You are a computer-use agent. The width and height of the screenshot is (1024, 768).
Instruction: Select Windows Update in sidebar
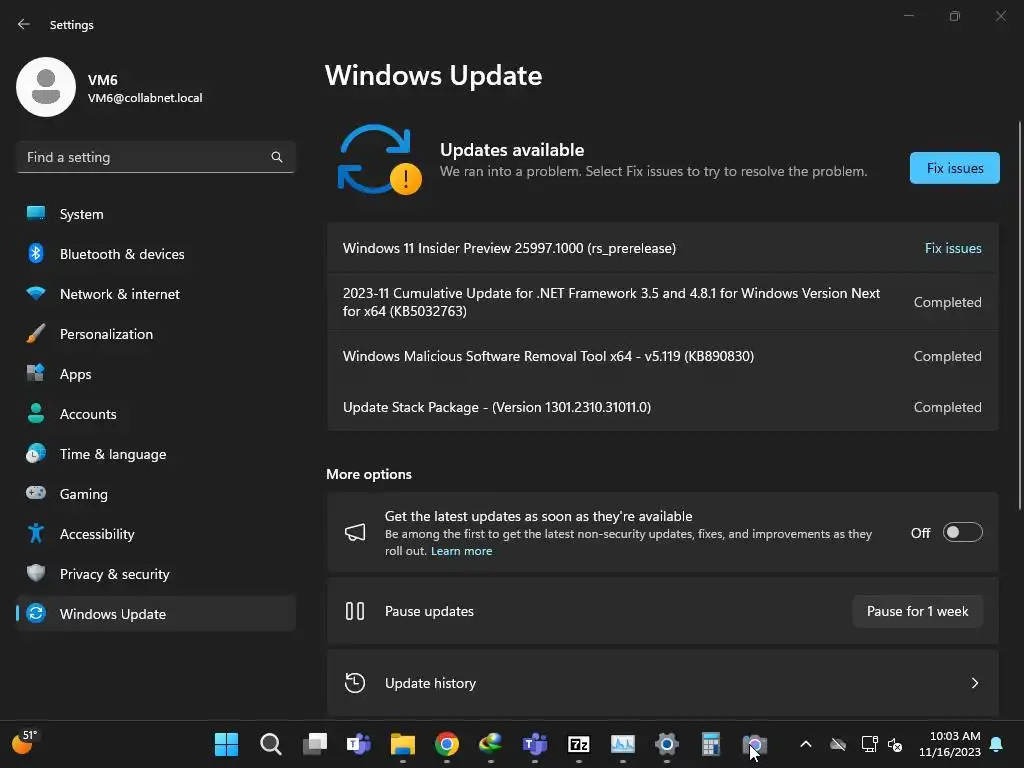point(156,614)
